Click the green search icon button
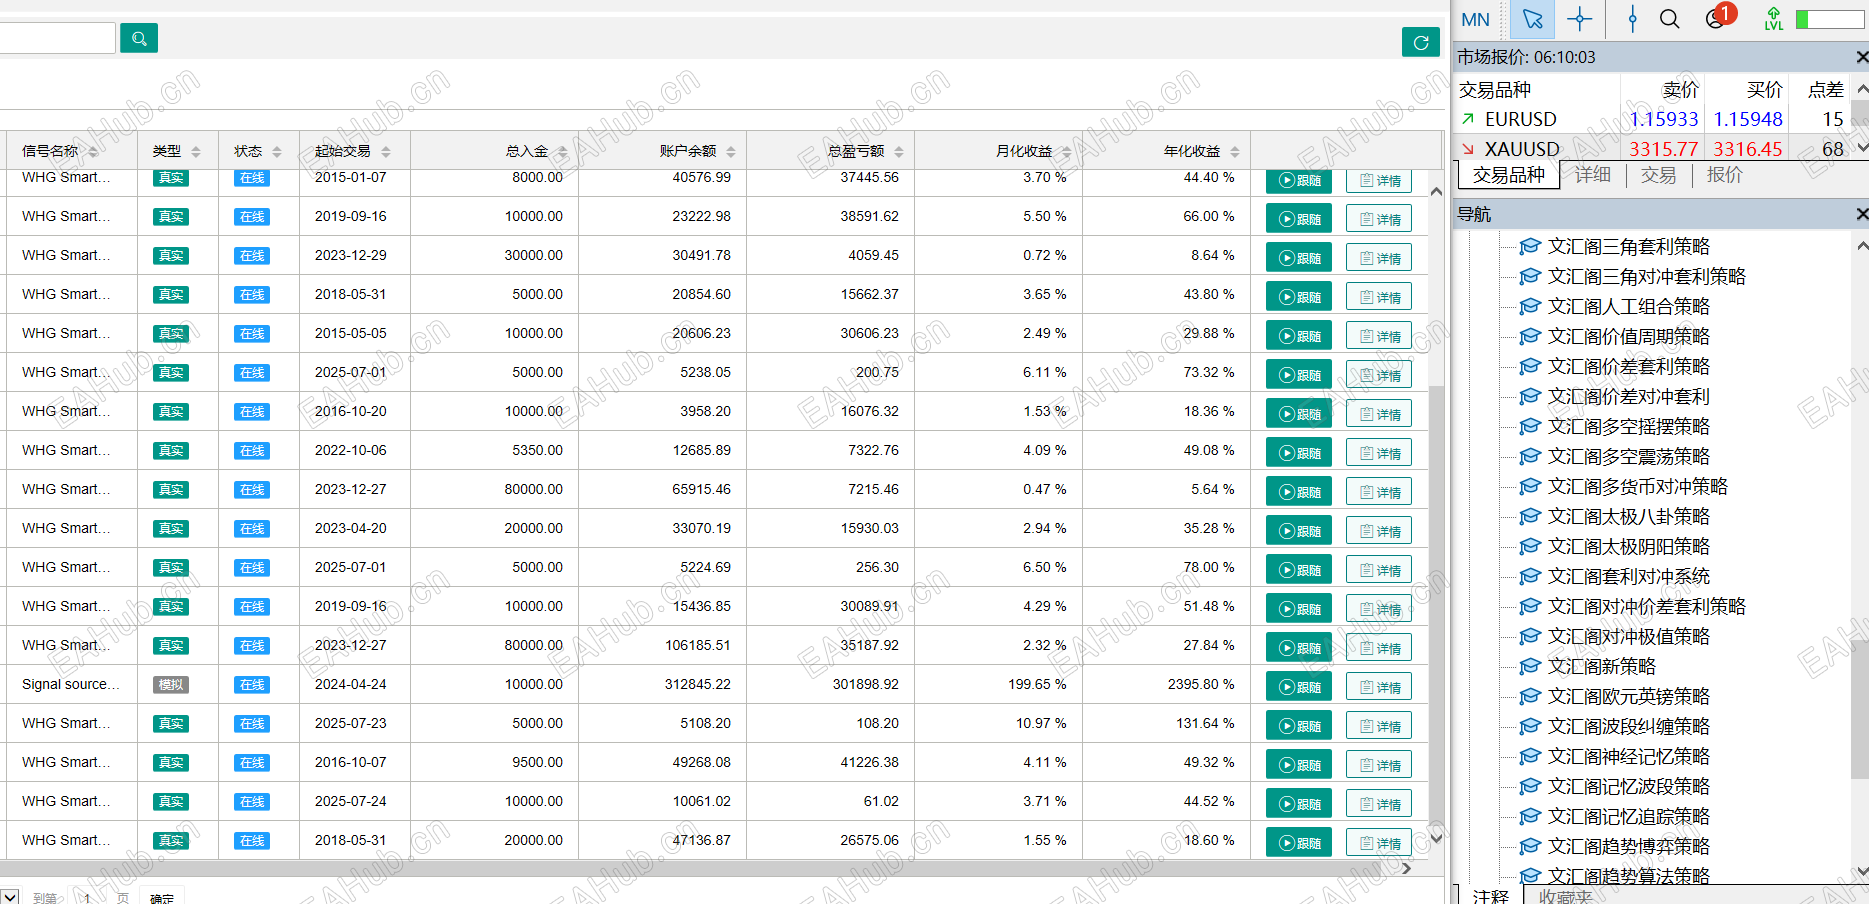The width and height of the screenshot is (1869, 904). 139,38
